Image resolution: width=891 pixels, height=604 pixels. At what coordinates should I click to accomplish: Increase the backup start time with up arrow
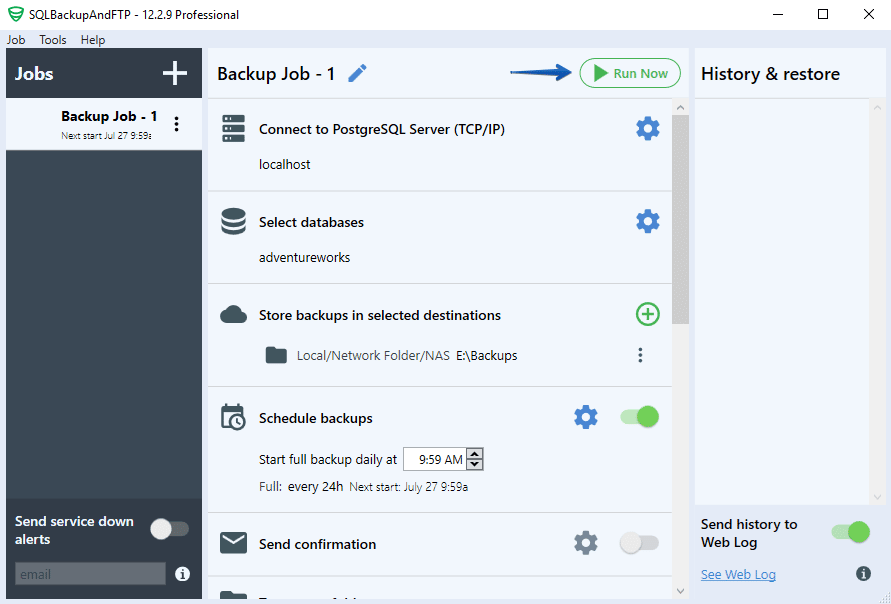(474, 453)
